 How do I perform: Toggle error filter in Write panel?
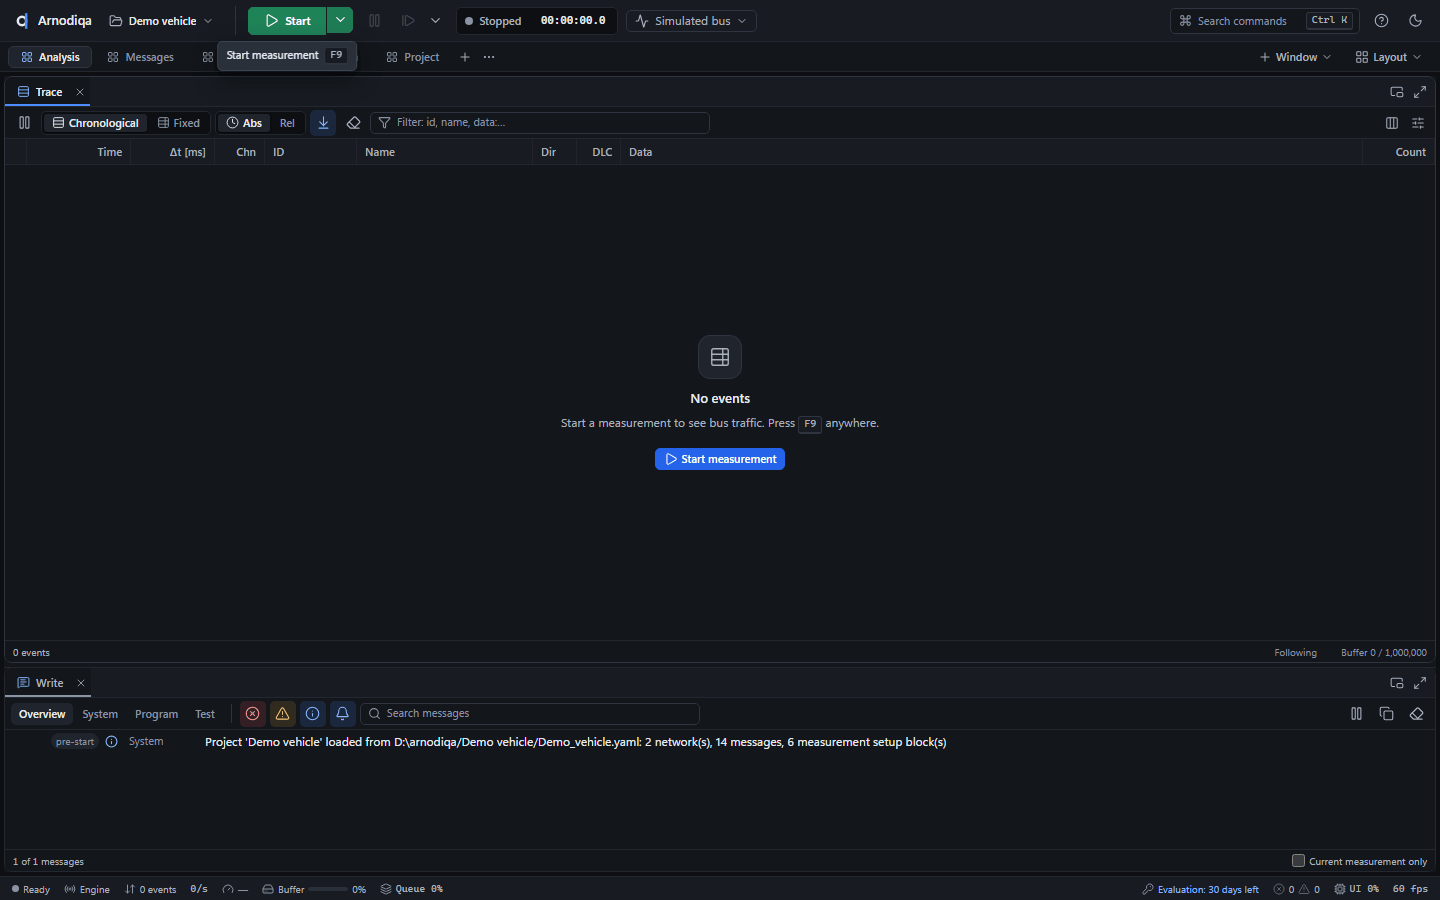coord(253,714)
